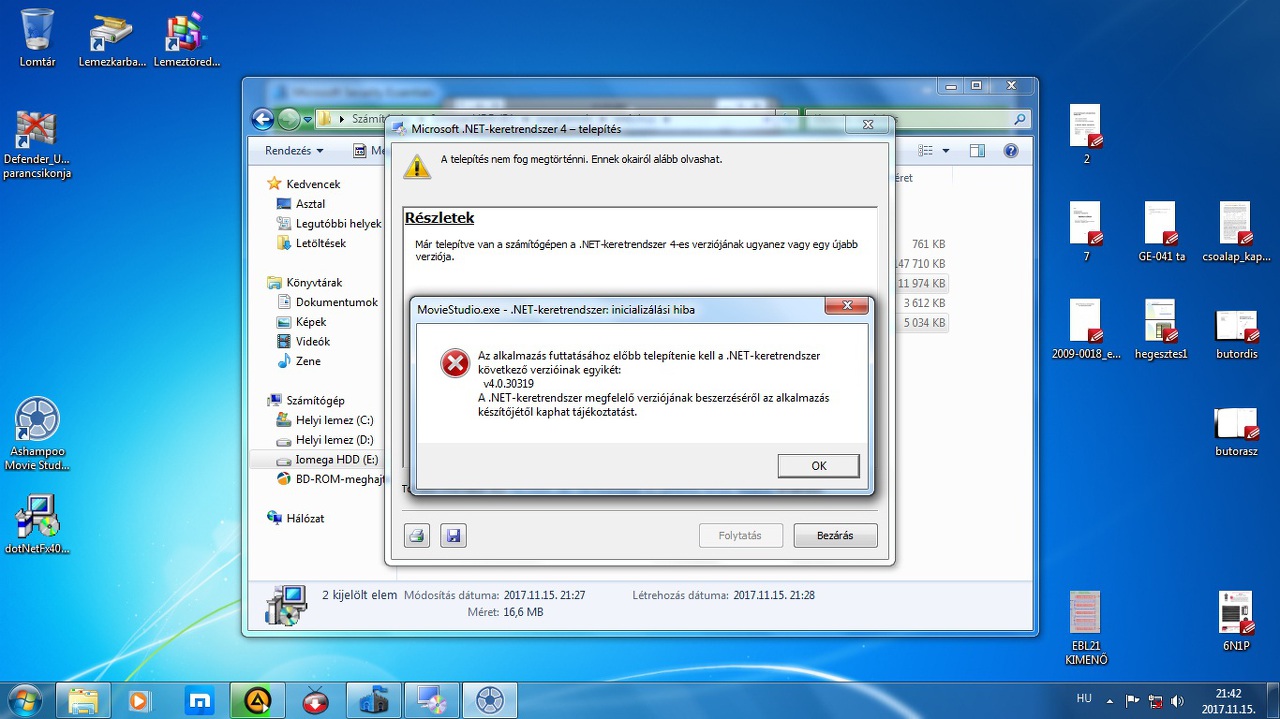This screenshot has width=1280, height=719.
Task: Click the disabled Folytatás button
Action: [740, 536]
